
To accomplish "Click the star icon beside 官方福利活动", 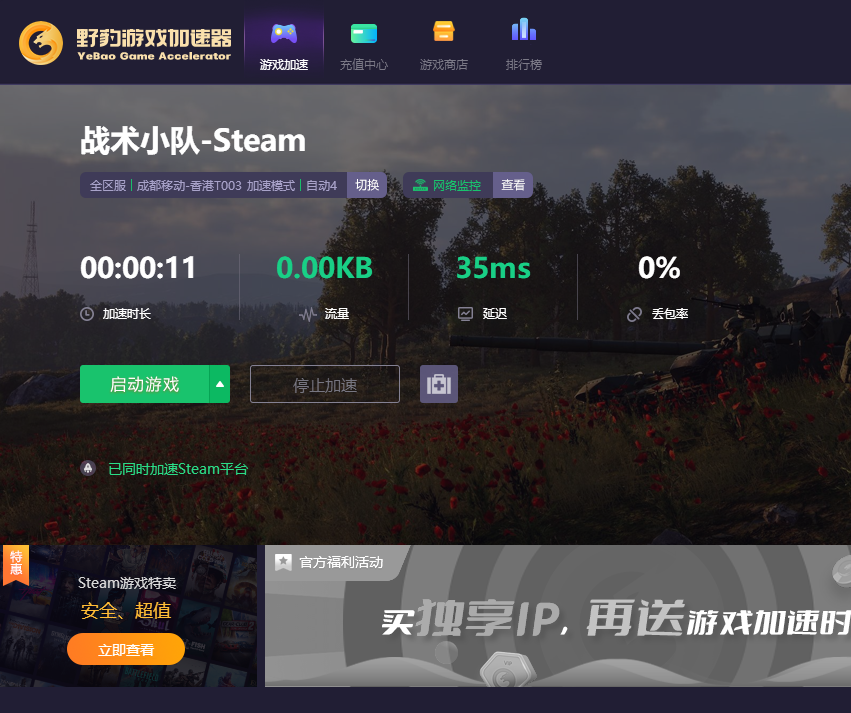I will click(x=283, y=562).
